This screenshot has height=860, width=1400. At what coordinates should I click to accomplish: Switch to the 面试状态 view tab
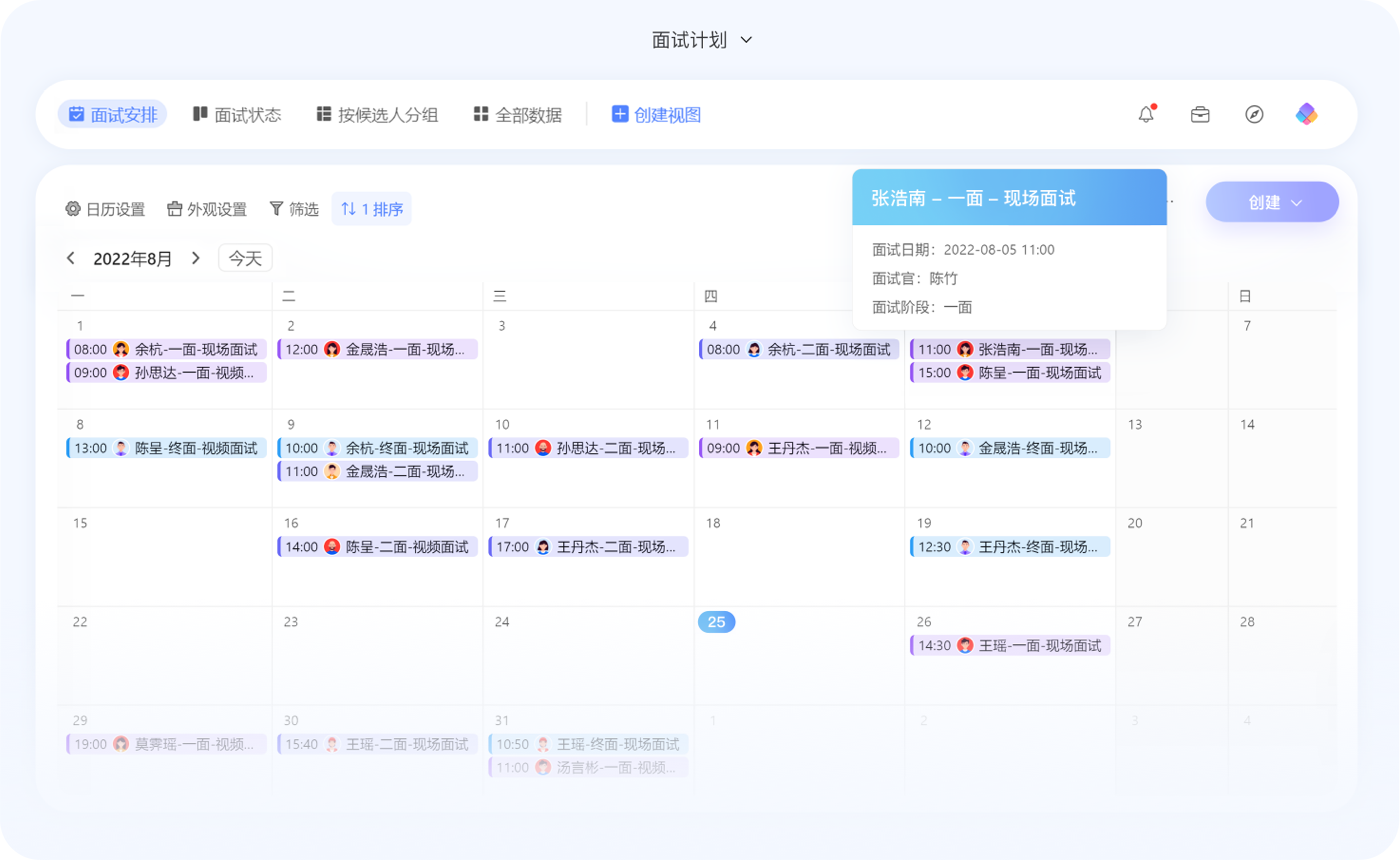pyautogui.click(x=237, y=114)
